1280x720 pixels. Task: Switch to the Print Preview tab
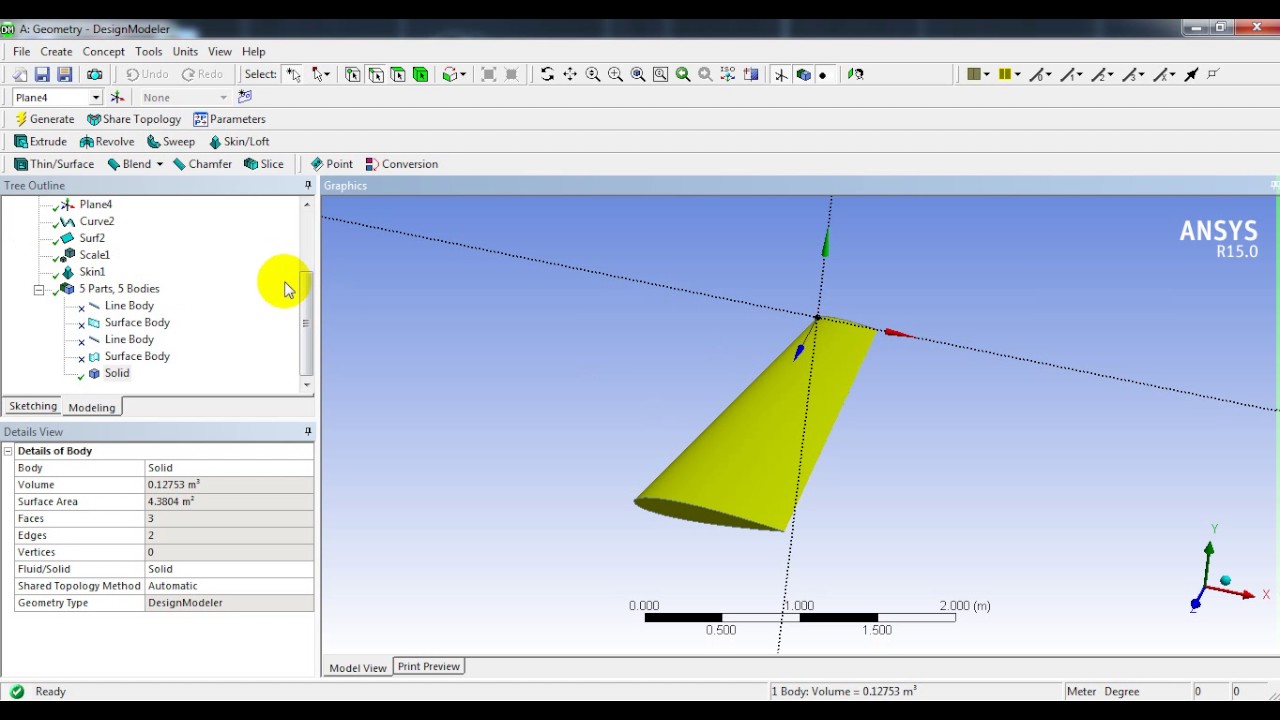pos(428,666)
